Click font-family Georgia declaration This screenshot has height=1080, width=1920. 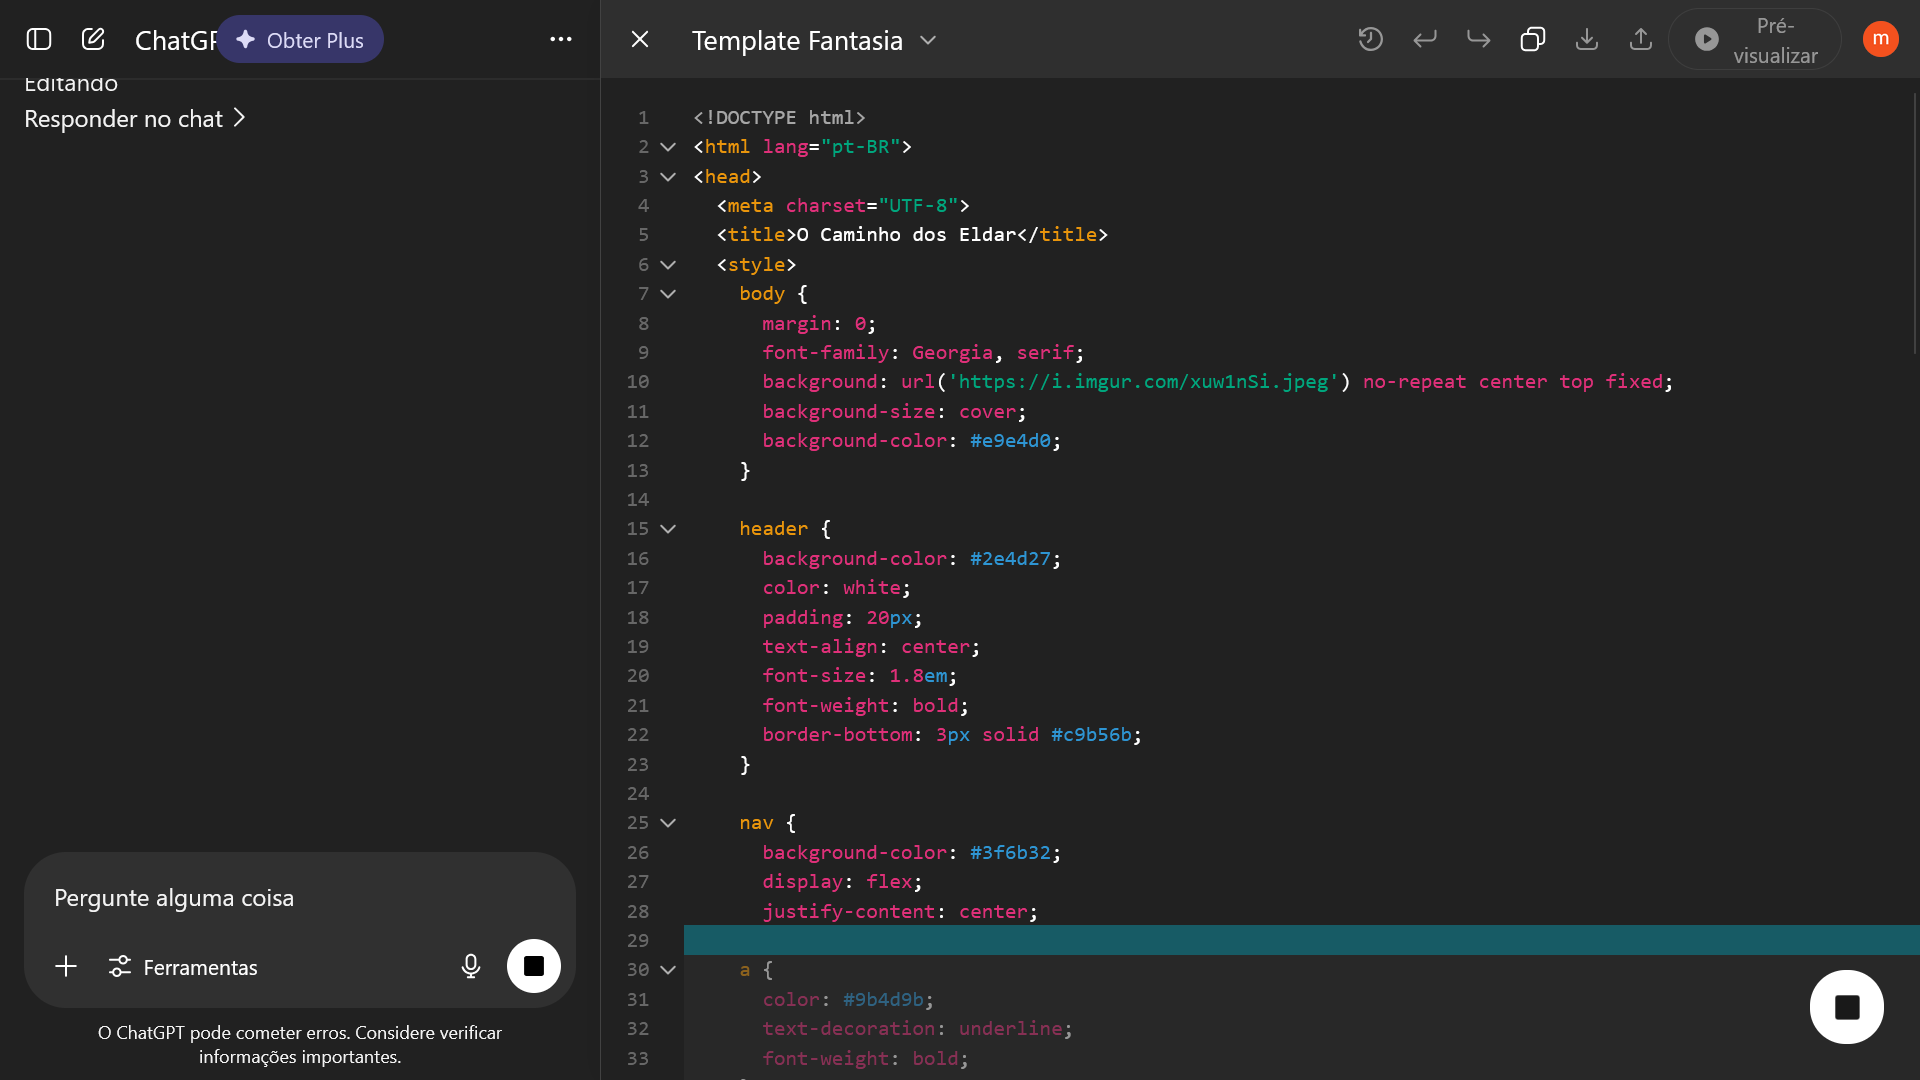923,353
